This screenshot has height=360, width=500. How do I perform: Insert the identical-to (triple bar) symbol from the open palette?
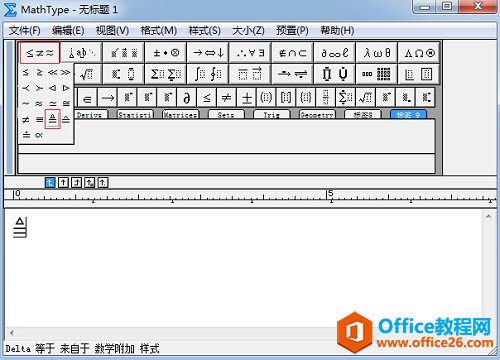tap(39, 119)
